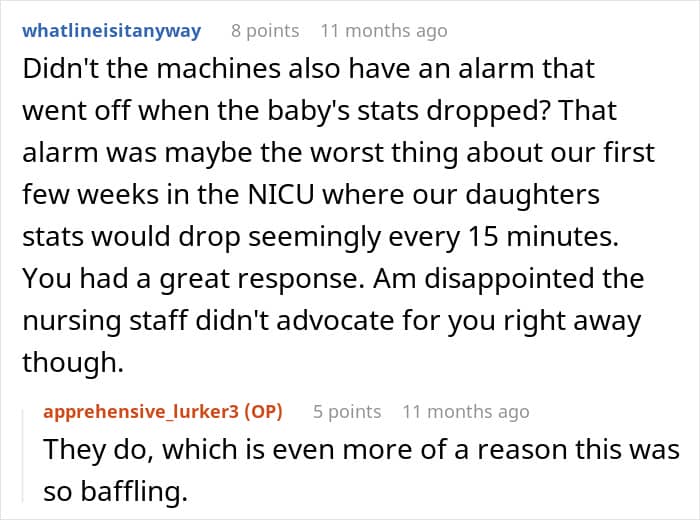700x520 pixels.
Task: Open the top comment's "11 months ago" timestamp
Action: 384,31
